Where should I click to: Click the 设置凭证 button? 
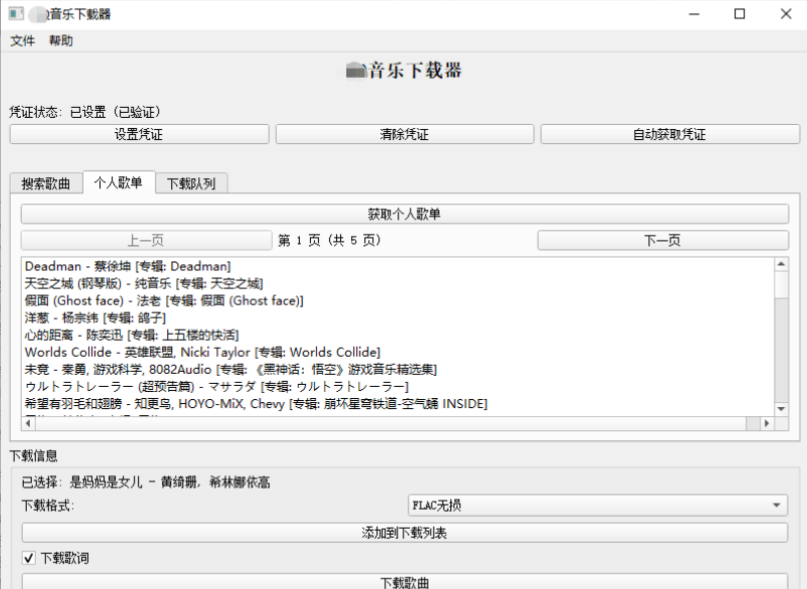pyautogui.click(x=139, y=135)
